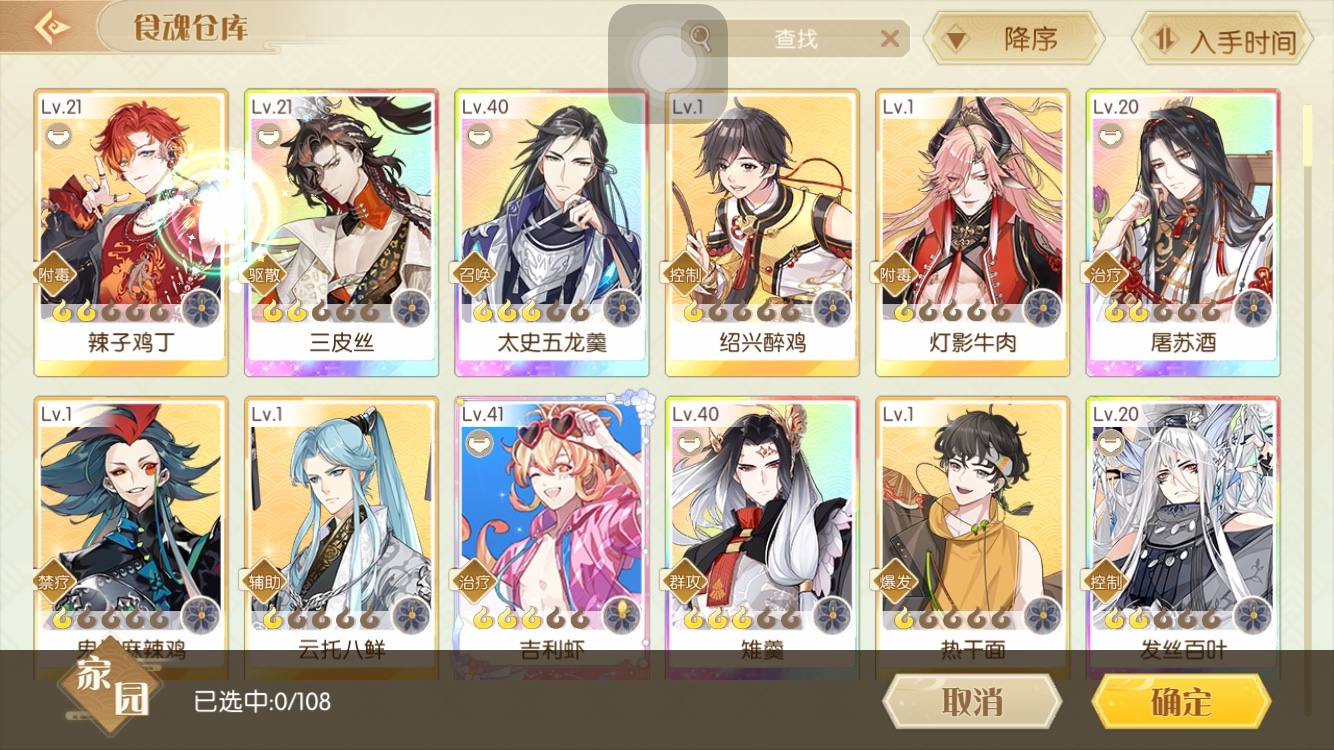
Task: Select the 三皮丝 character card
Action: 341,232
